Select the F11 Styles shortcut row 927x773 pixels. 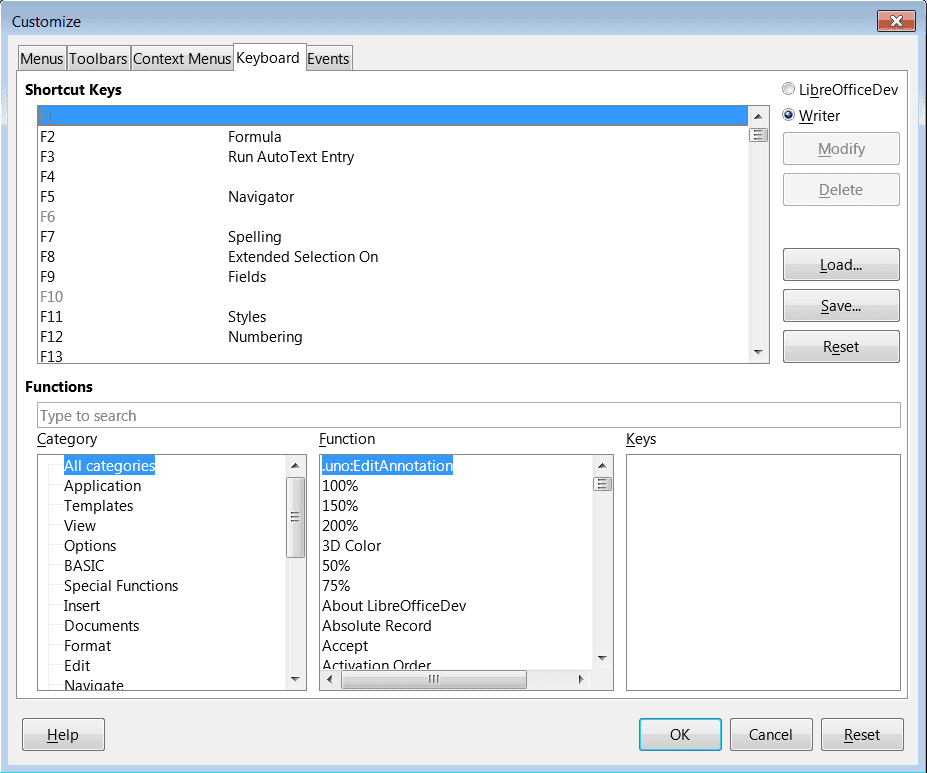[x=393, y=317]
